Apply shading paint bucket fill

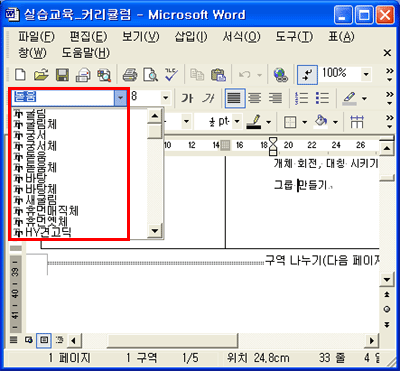321,122
